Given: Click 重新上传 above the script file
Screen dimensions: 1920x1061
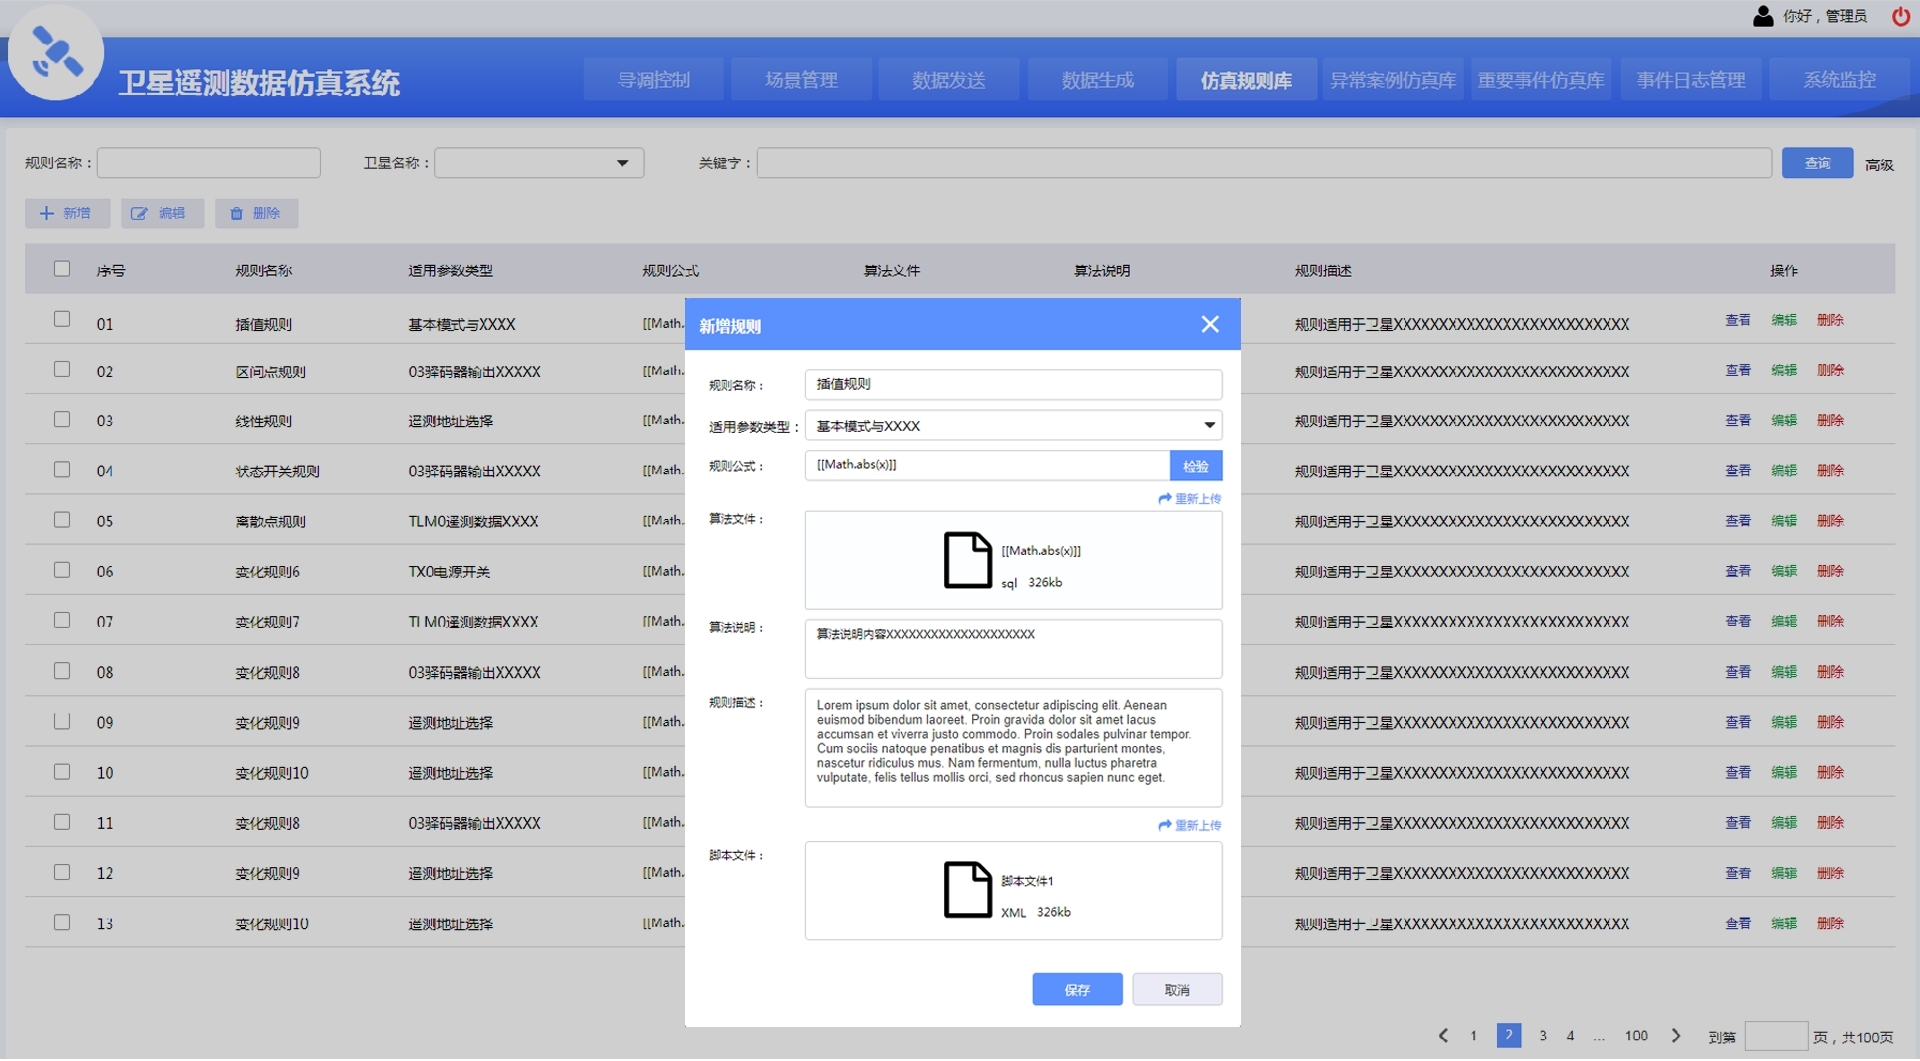Looking at the screenshot, I should pos(1190,826).
